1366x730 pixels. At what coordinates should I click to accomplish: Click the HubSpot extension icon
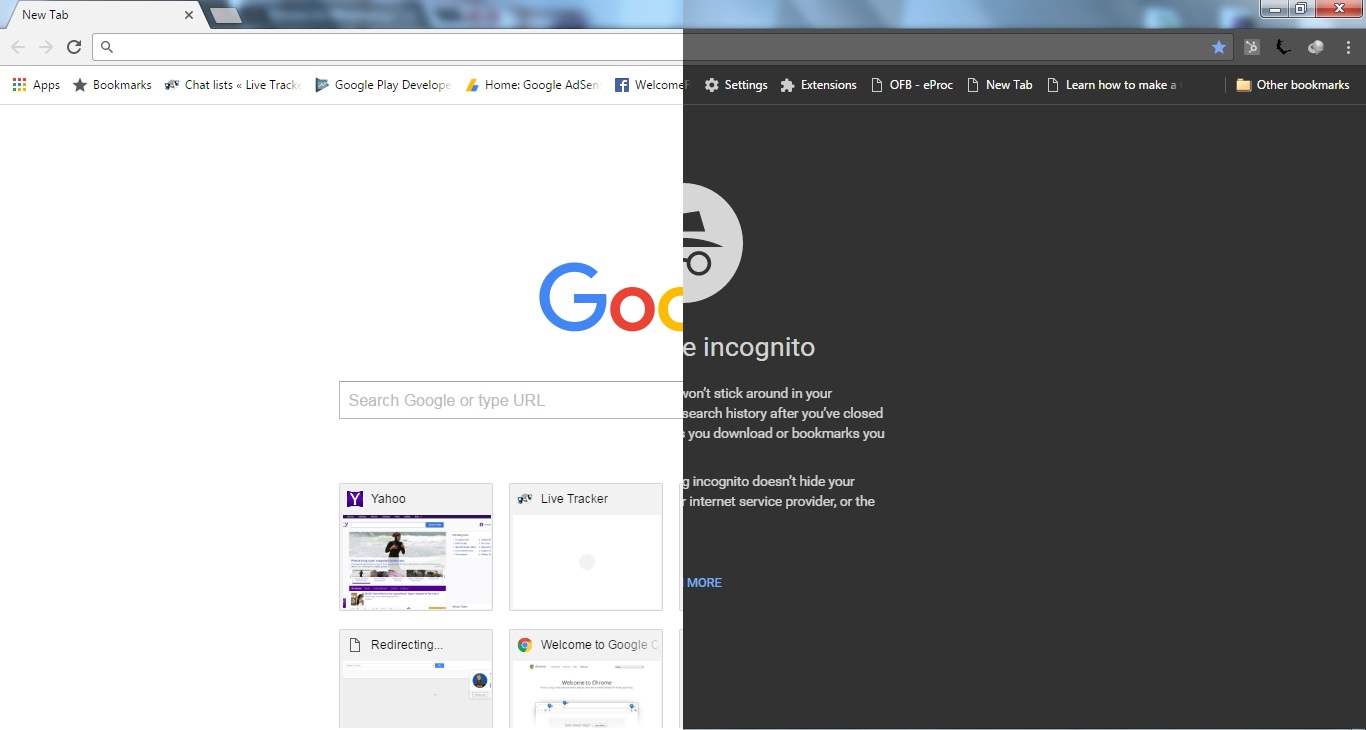pyautogui.click(x=1252, y=47)
